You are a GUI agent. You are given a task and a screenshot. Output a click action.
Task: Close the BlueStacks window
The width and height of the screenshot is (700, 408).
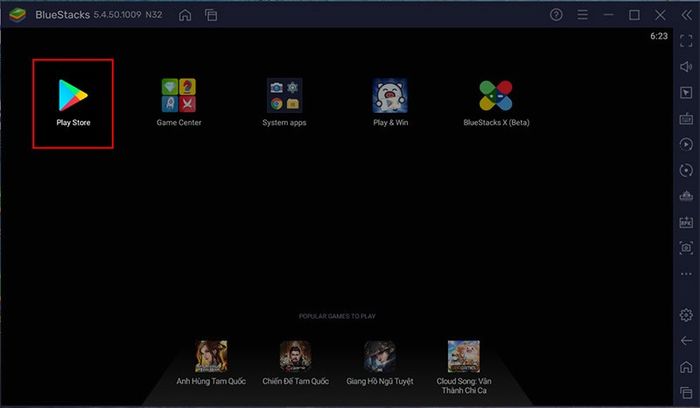click(x=660, y=15)
